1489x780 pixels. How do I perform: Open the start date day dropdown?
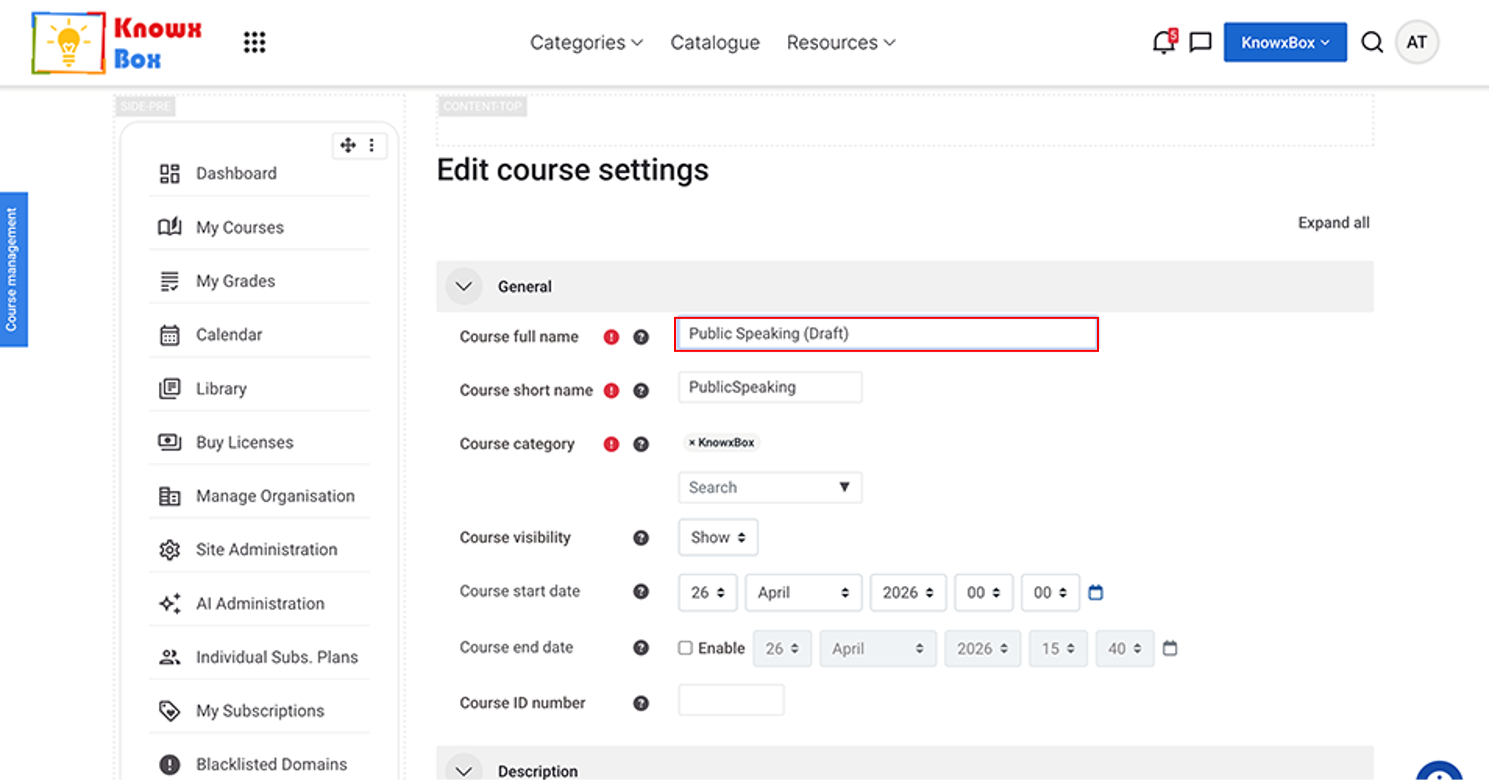pos(708,593)
